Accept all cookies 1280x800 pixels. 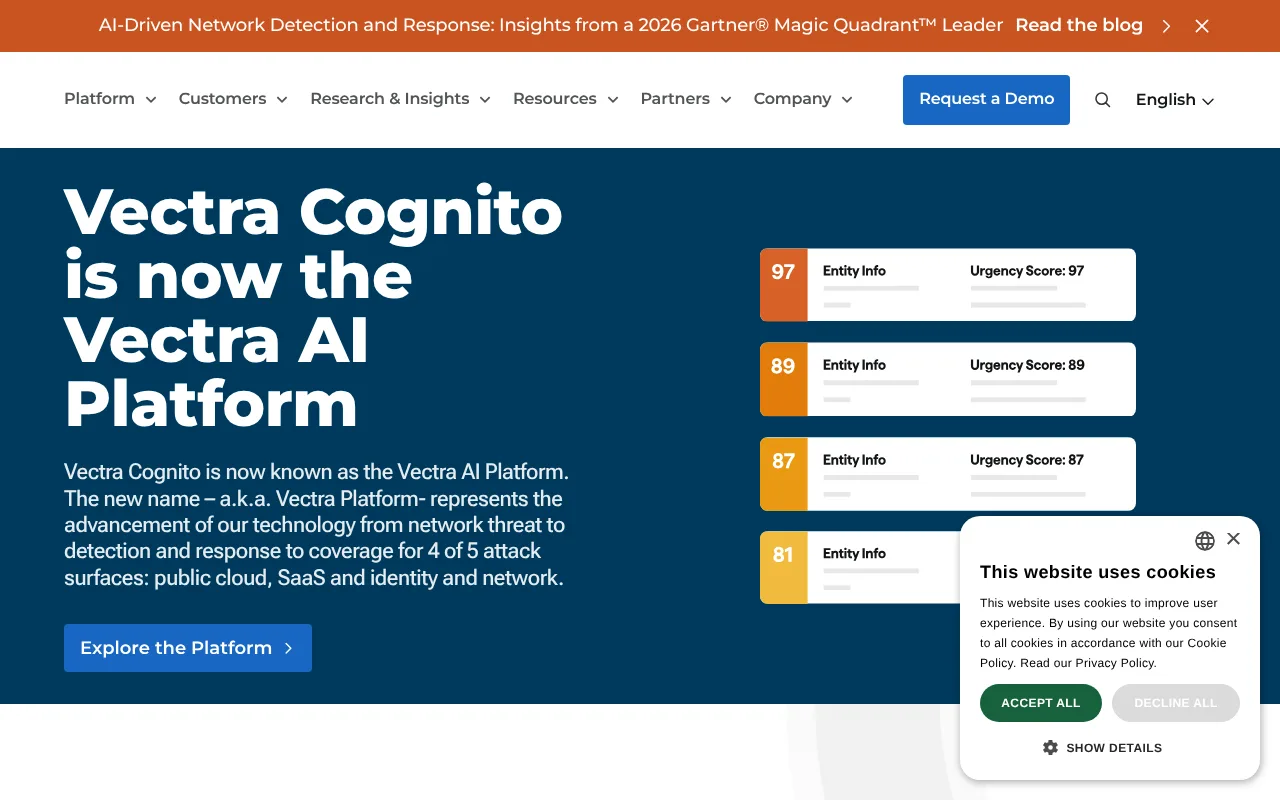coord(1041,703)
